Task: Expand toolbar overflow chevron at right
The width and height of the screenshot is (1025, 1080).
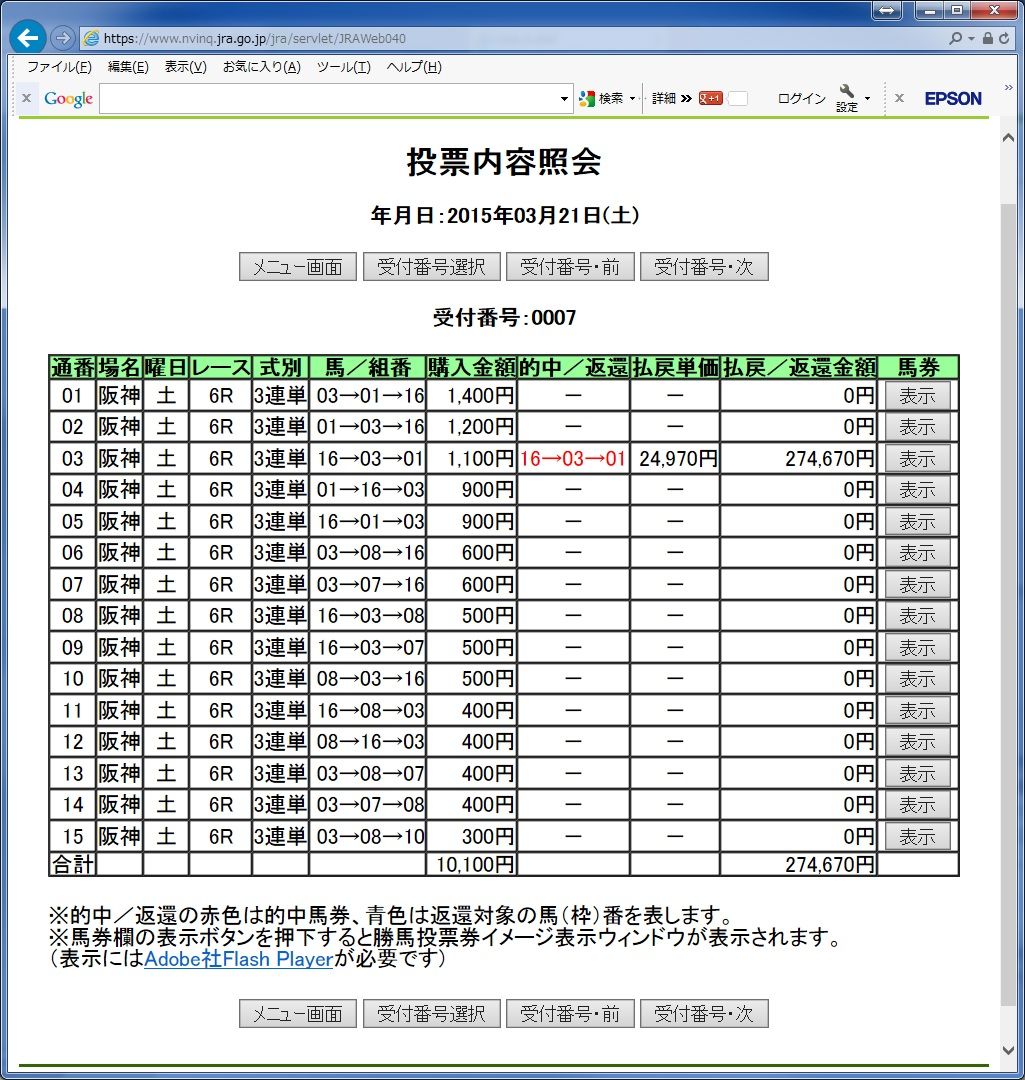Action: coord(1008,87)
